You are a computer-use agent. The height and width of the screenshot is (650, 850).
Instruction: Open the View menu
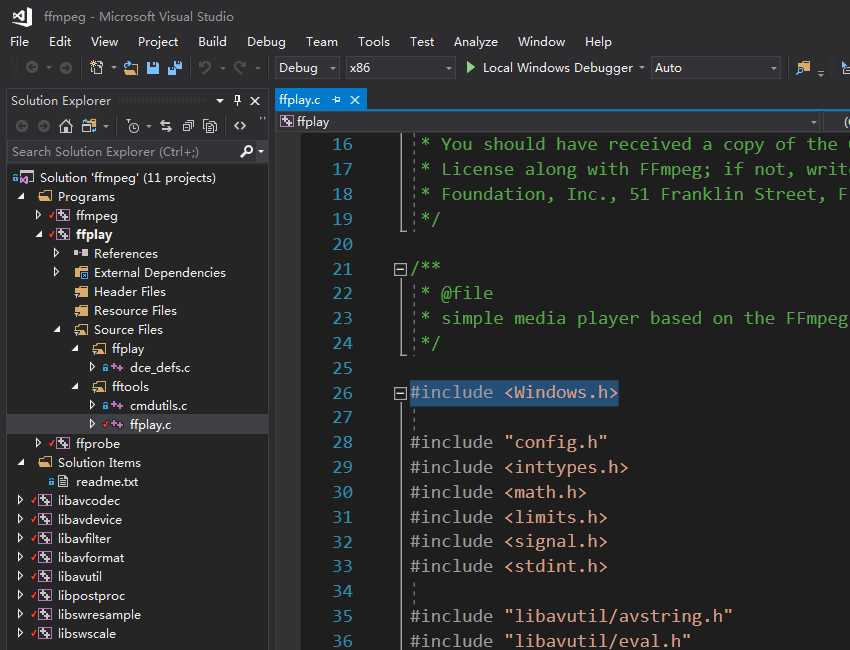click(104, 42)
